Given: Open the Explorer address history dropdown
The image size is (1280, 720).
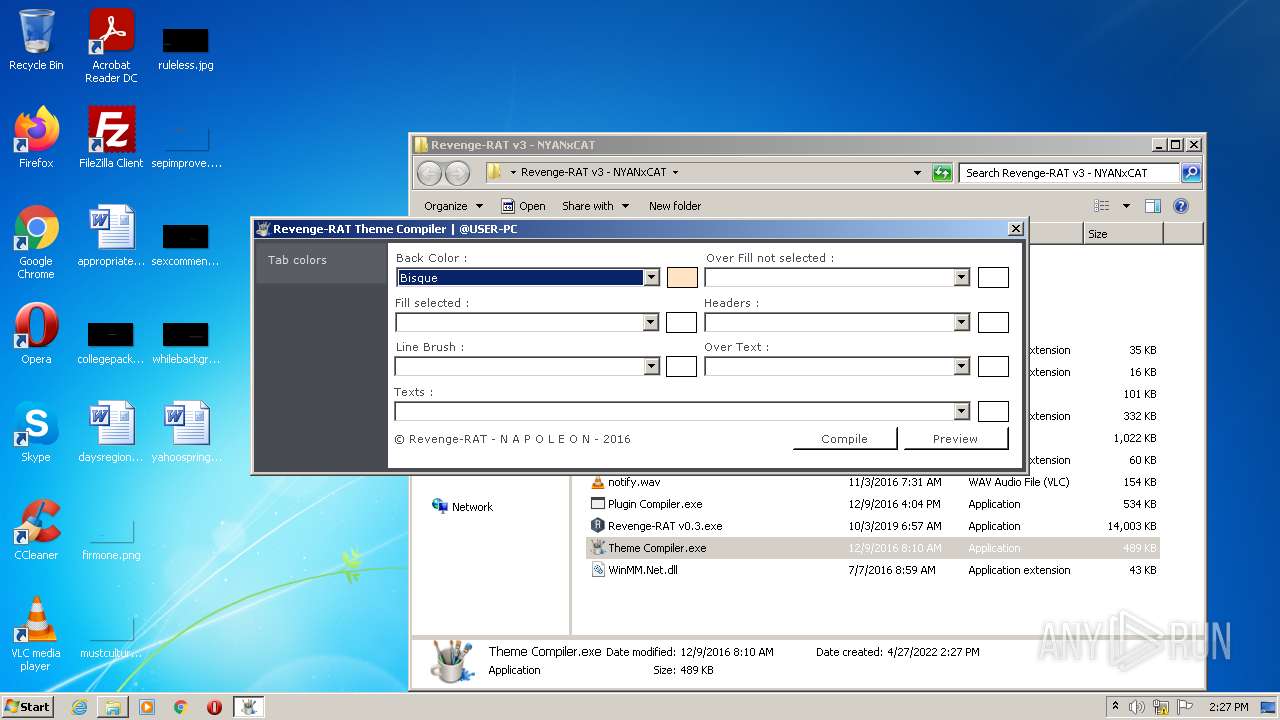Looking at the screenshot, I should (917, 173).
